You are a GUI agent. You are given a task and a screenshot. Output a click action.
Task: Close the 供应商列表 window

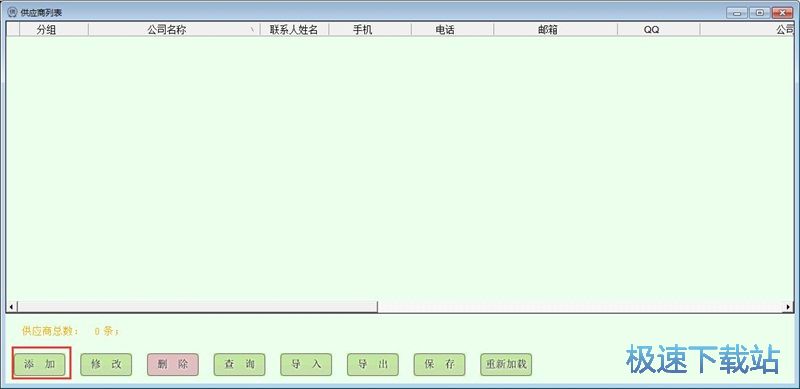click(783, 13)
